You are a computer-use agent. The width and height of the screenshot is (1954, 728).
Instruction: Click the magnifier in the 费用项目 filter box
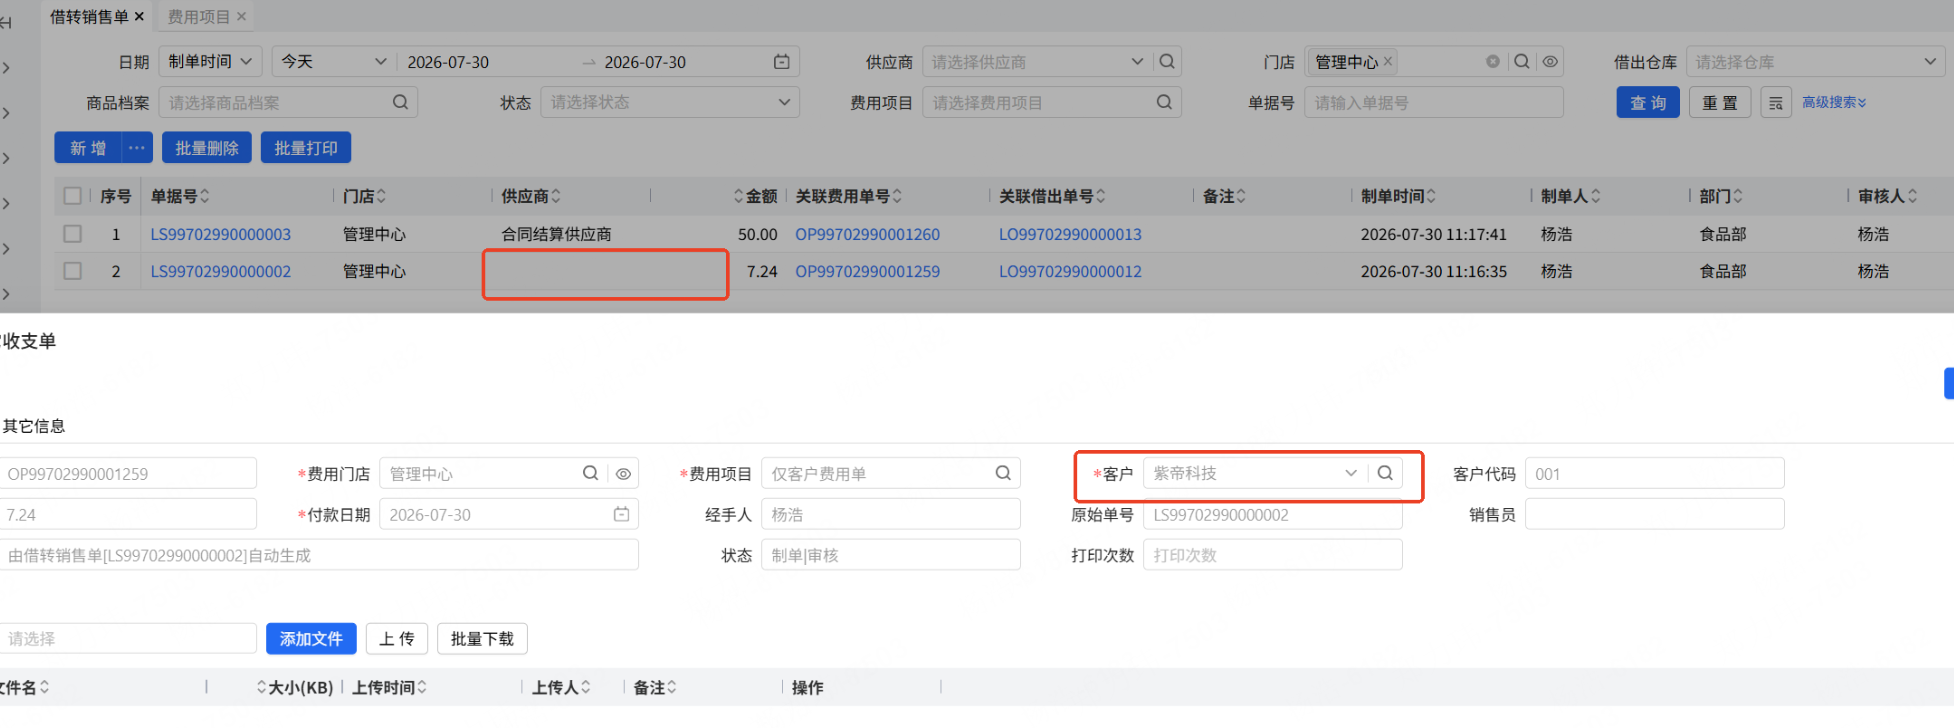tap(1164, 102)
